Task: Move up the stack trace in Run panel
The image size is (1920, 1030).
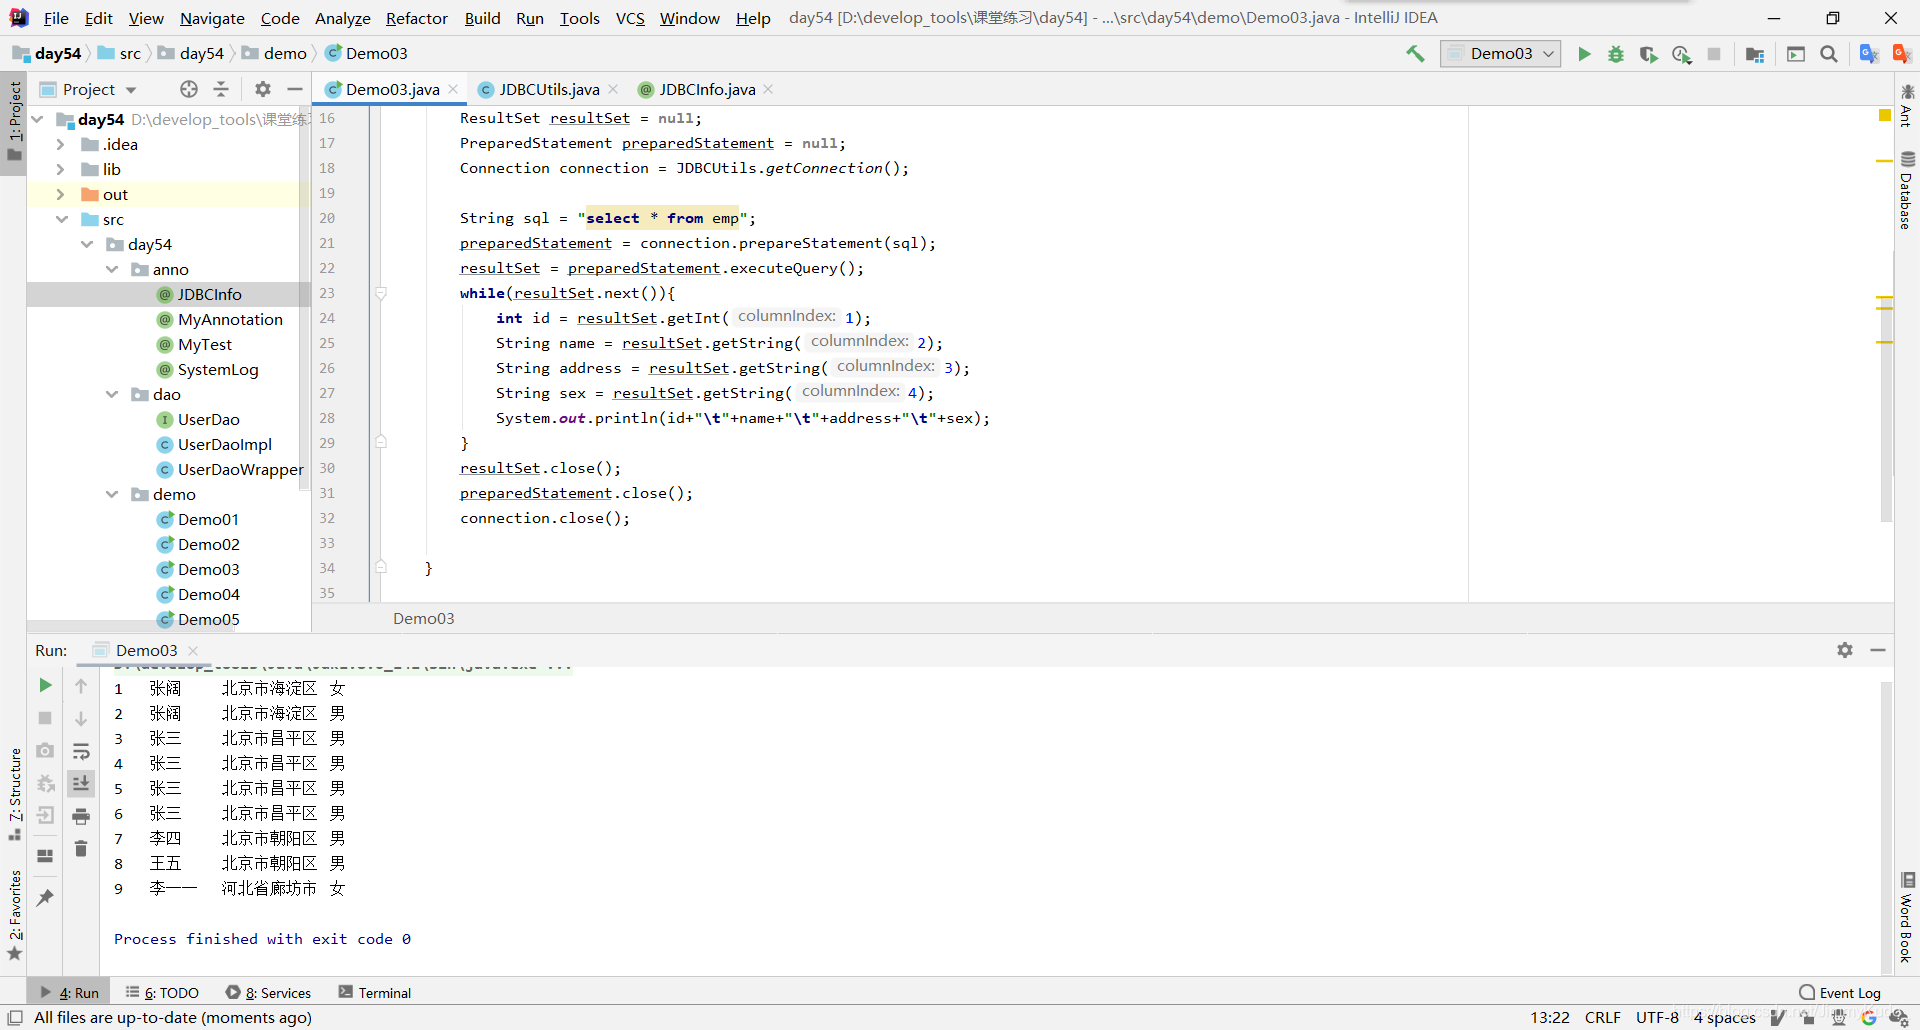Action: click(x=81, y=686)
